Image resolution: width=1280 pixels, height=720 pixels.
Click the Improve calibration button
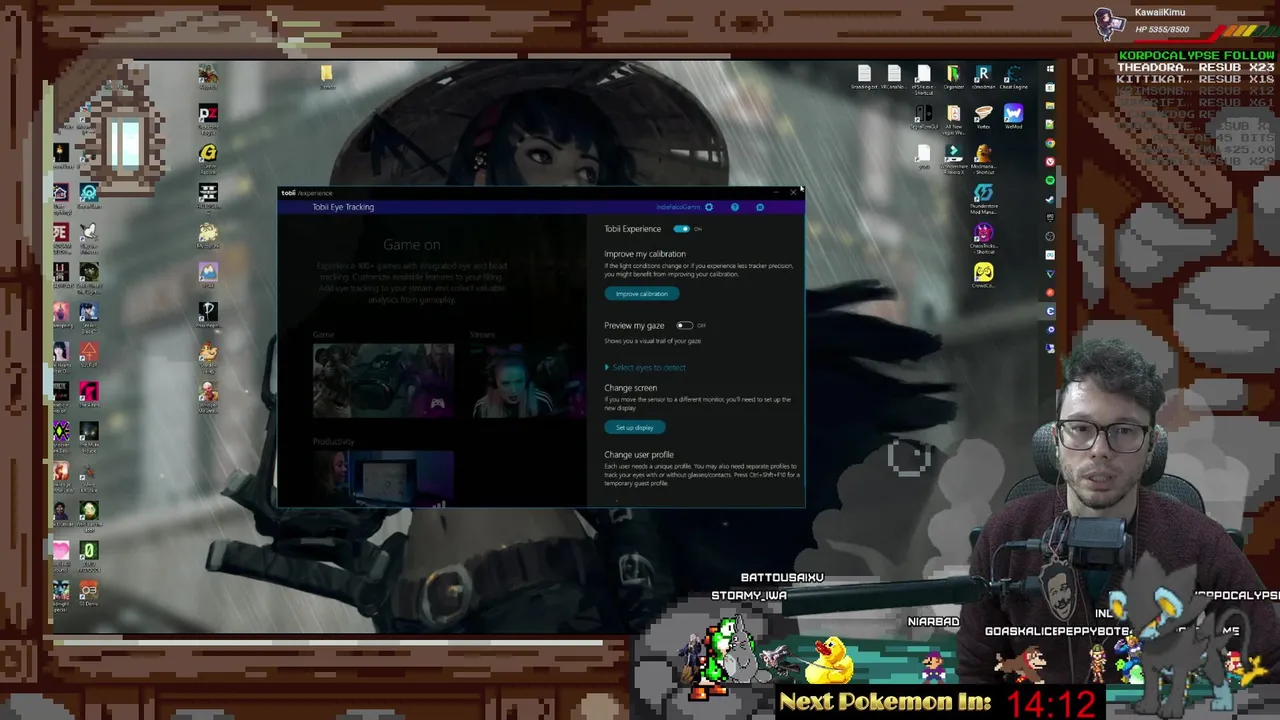click(641, 294)
